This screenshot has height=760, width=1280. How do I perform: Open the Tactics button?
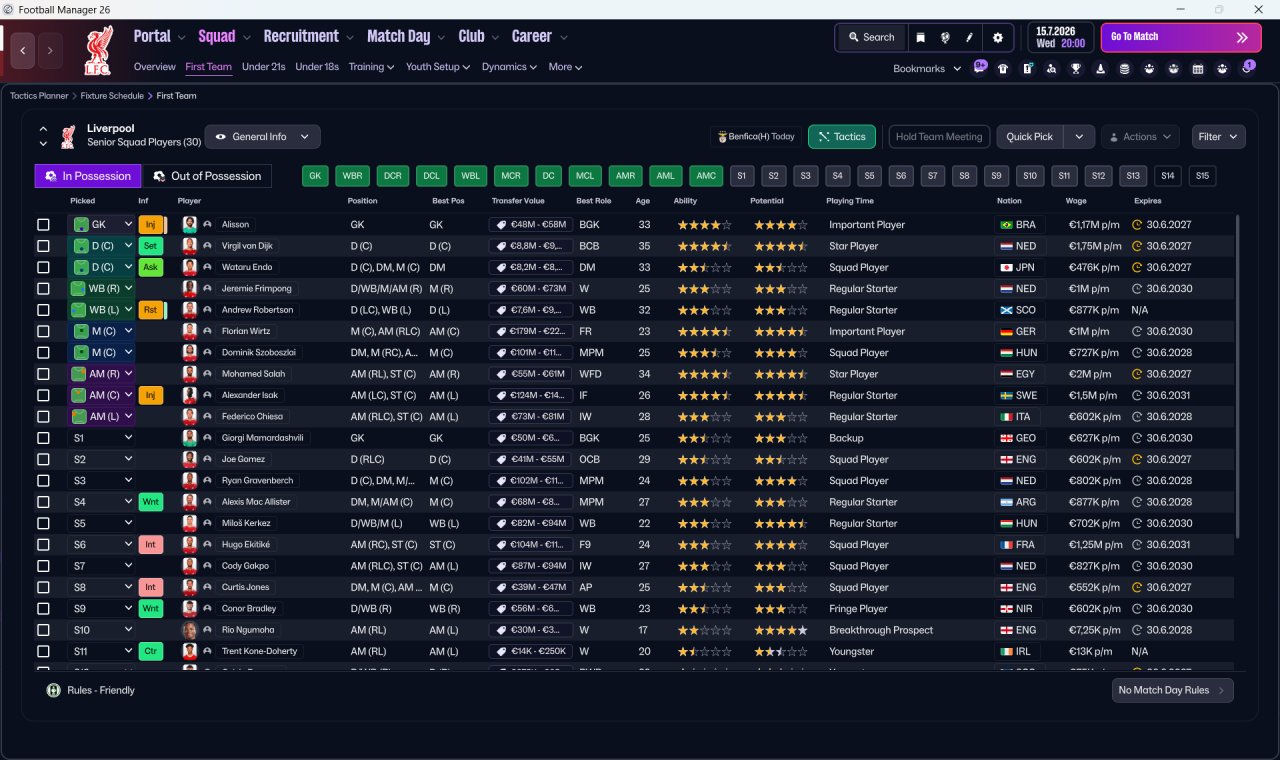click(x=842, y=137)
